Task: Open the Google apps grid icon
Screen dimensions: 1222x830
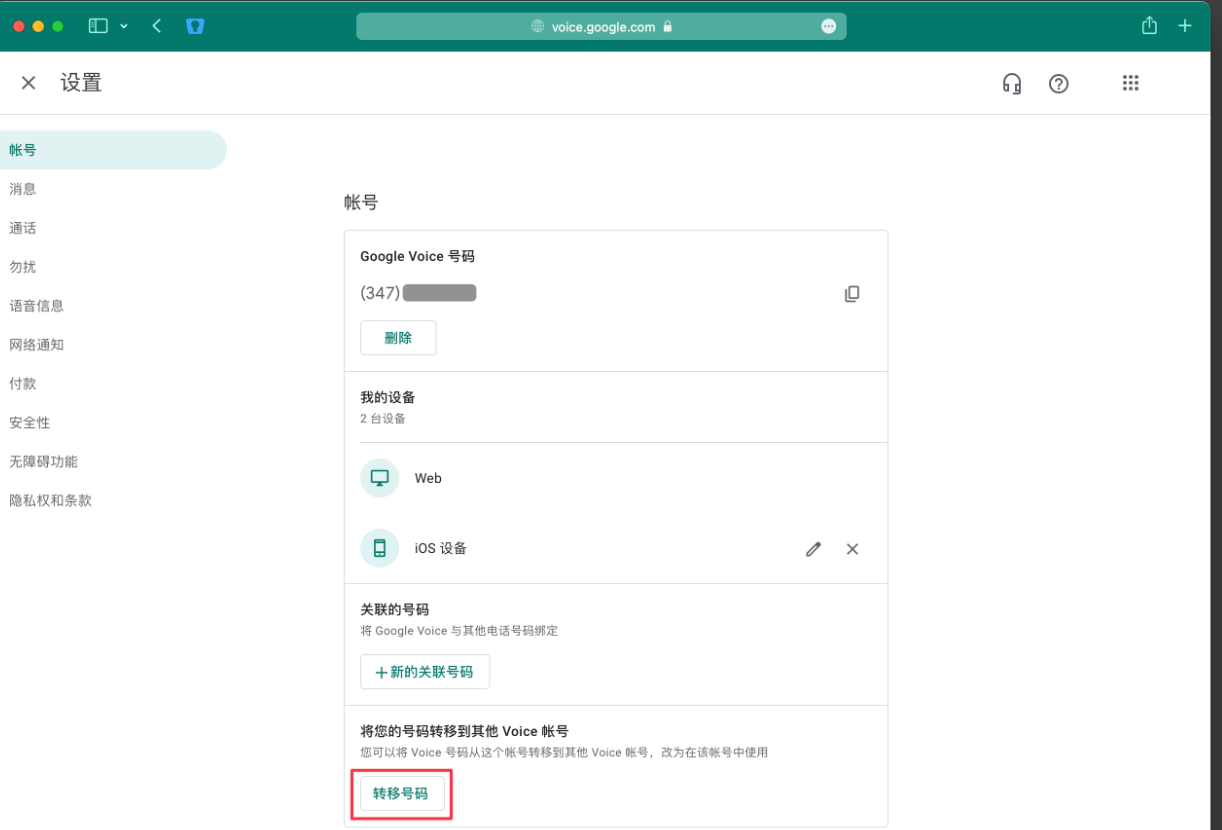Action: [1131, 84]
